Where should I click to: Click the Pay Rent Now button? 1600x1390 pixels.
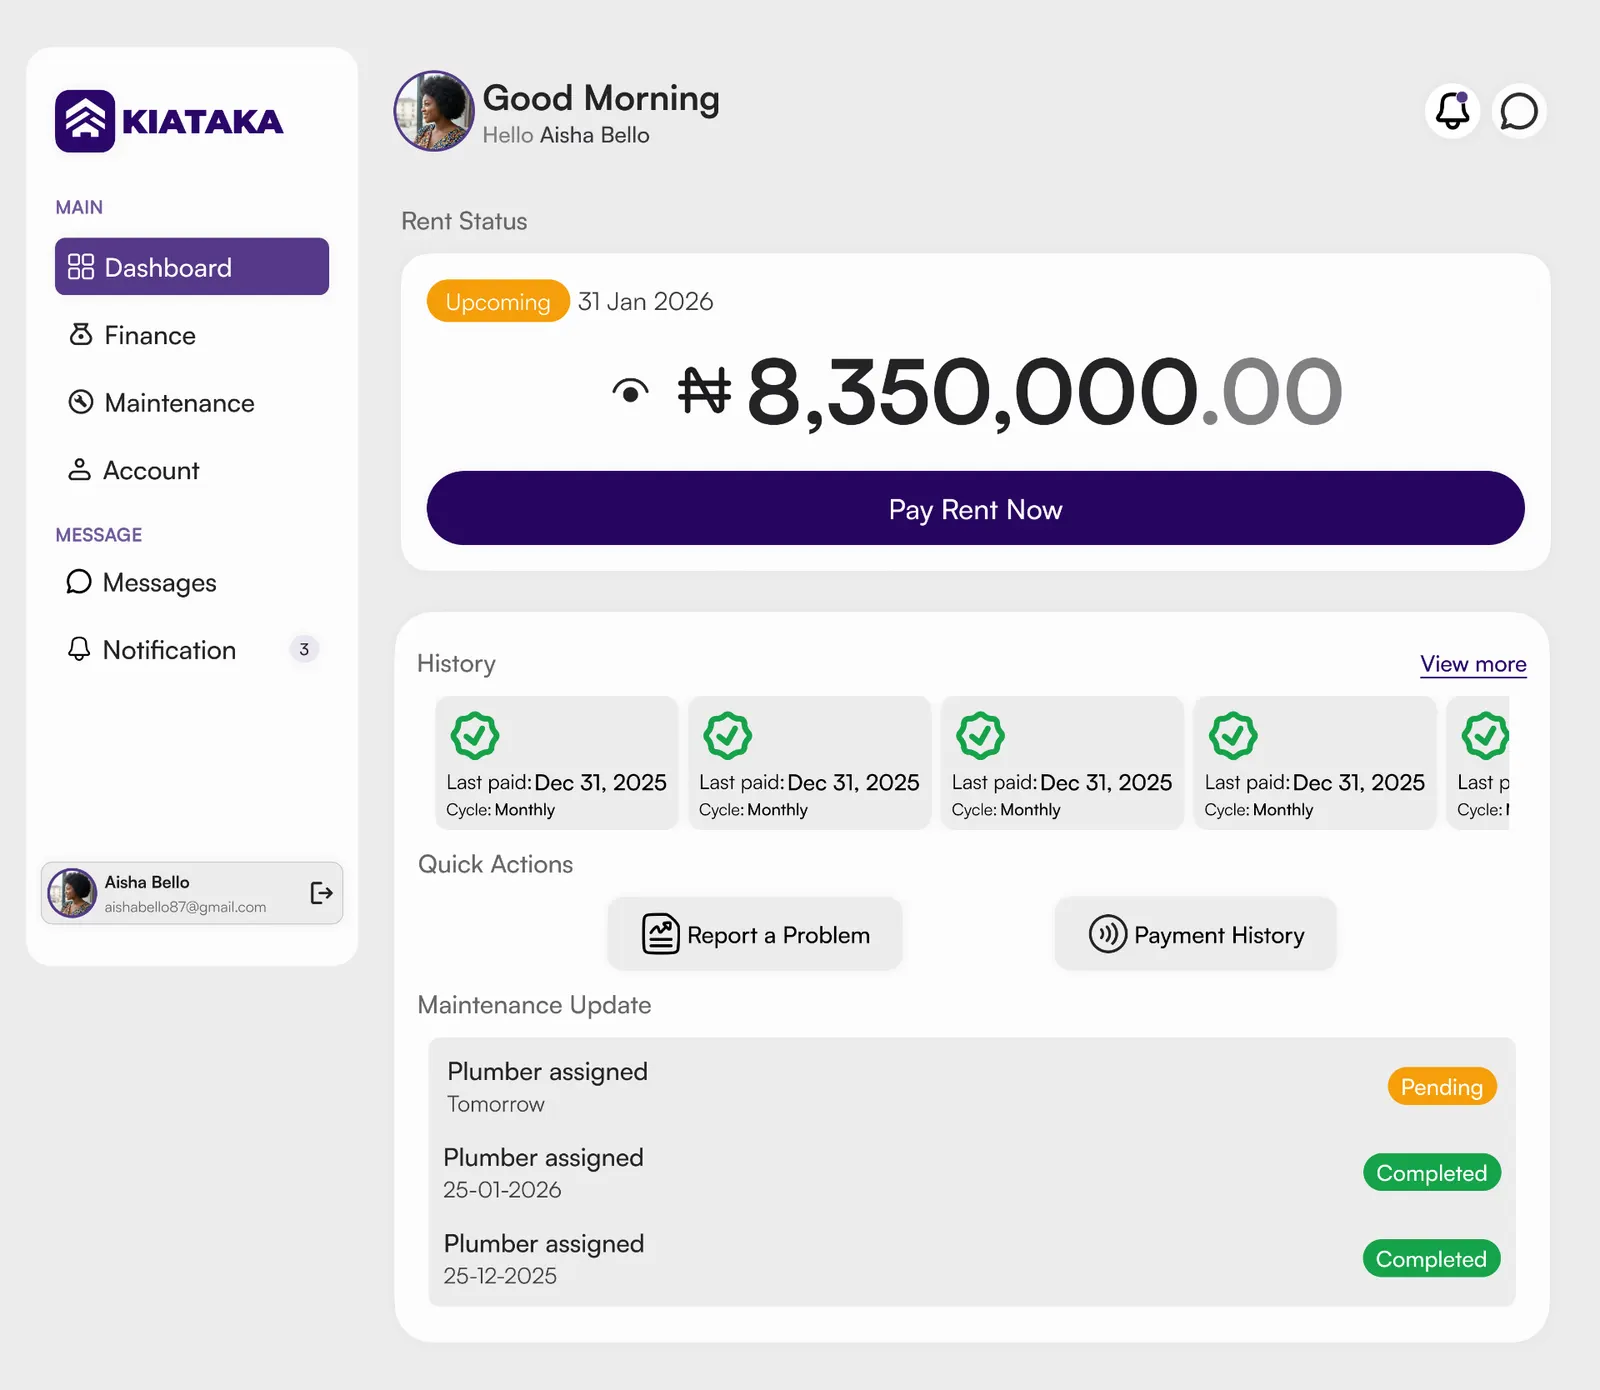click(976, 508)
